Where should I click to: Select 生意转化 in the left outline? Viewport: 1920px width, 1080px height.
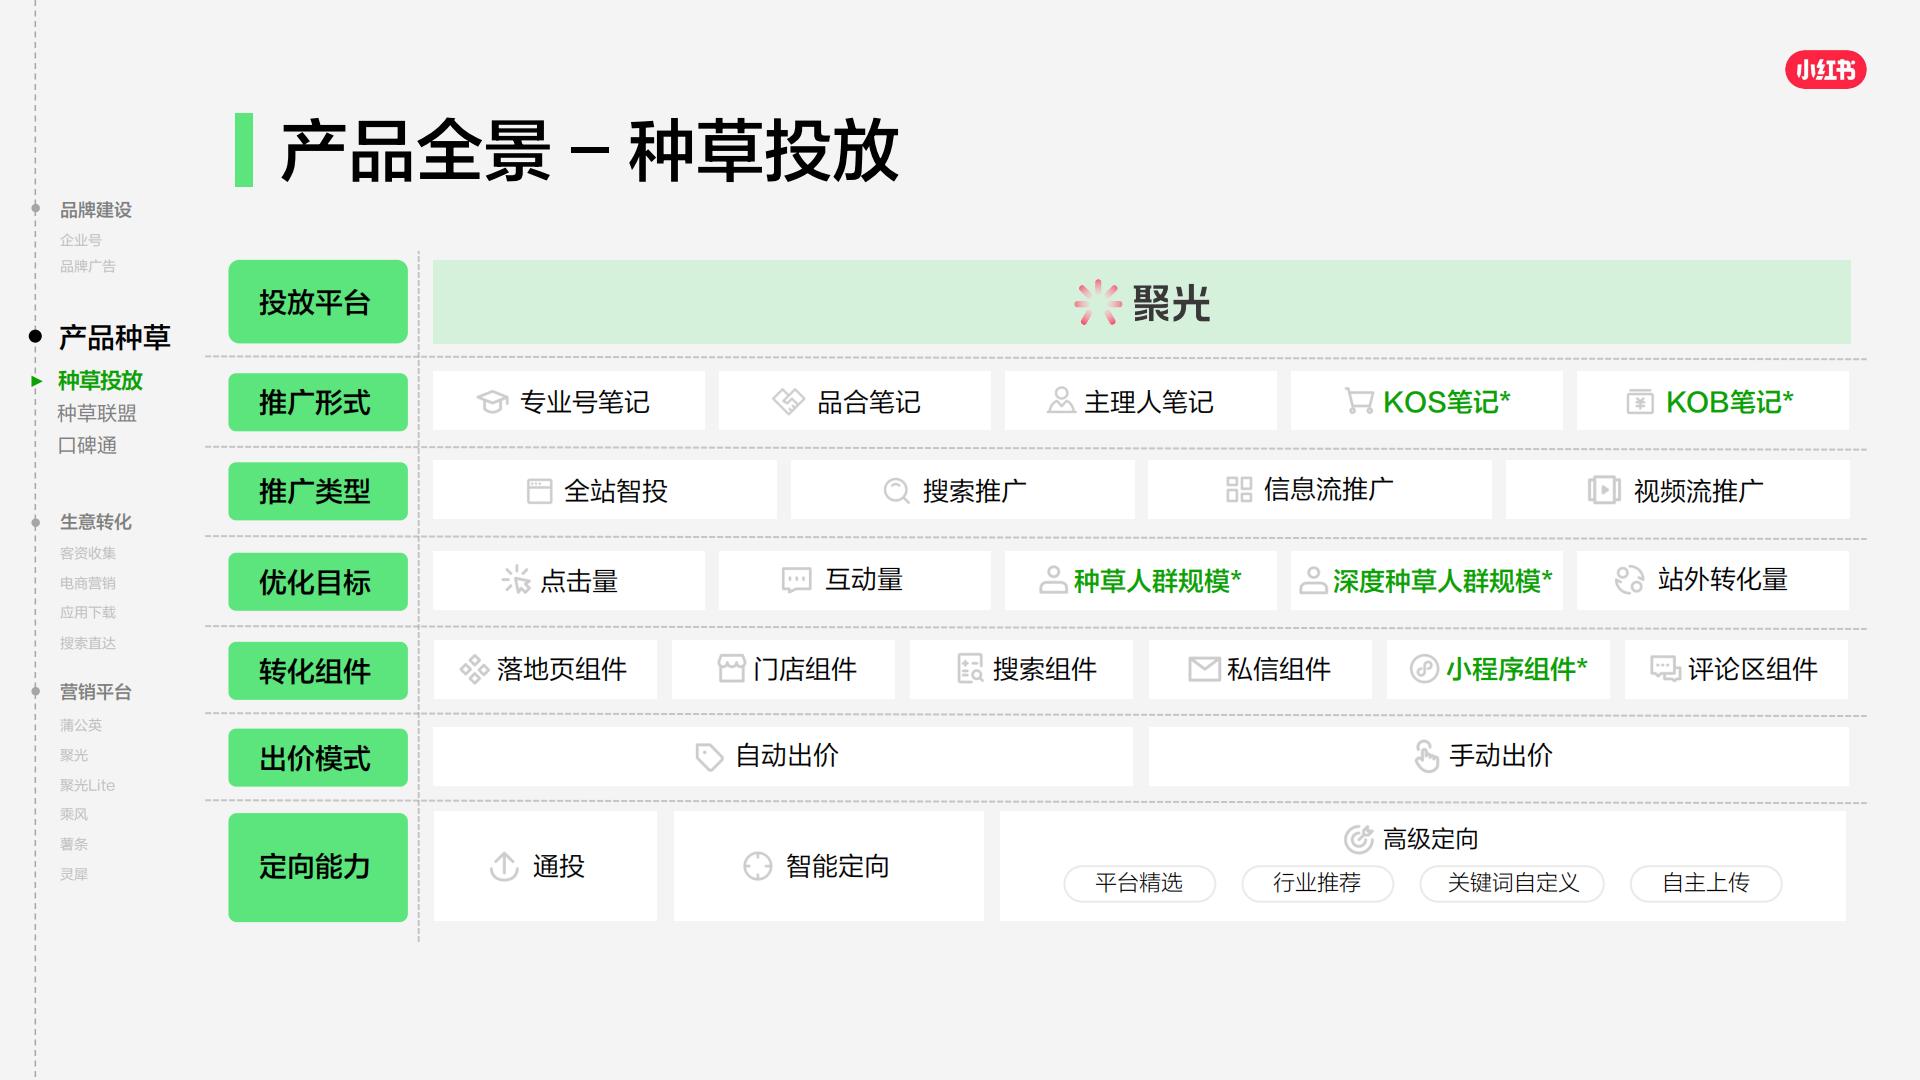click(x=96, y=522)
